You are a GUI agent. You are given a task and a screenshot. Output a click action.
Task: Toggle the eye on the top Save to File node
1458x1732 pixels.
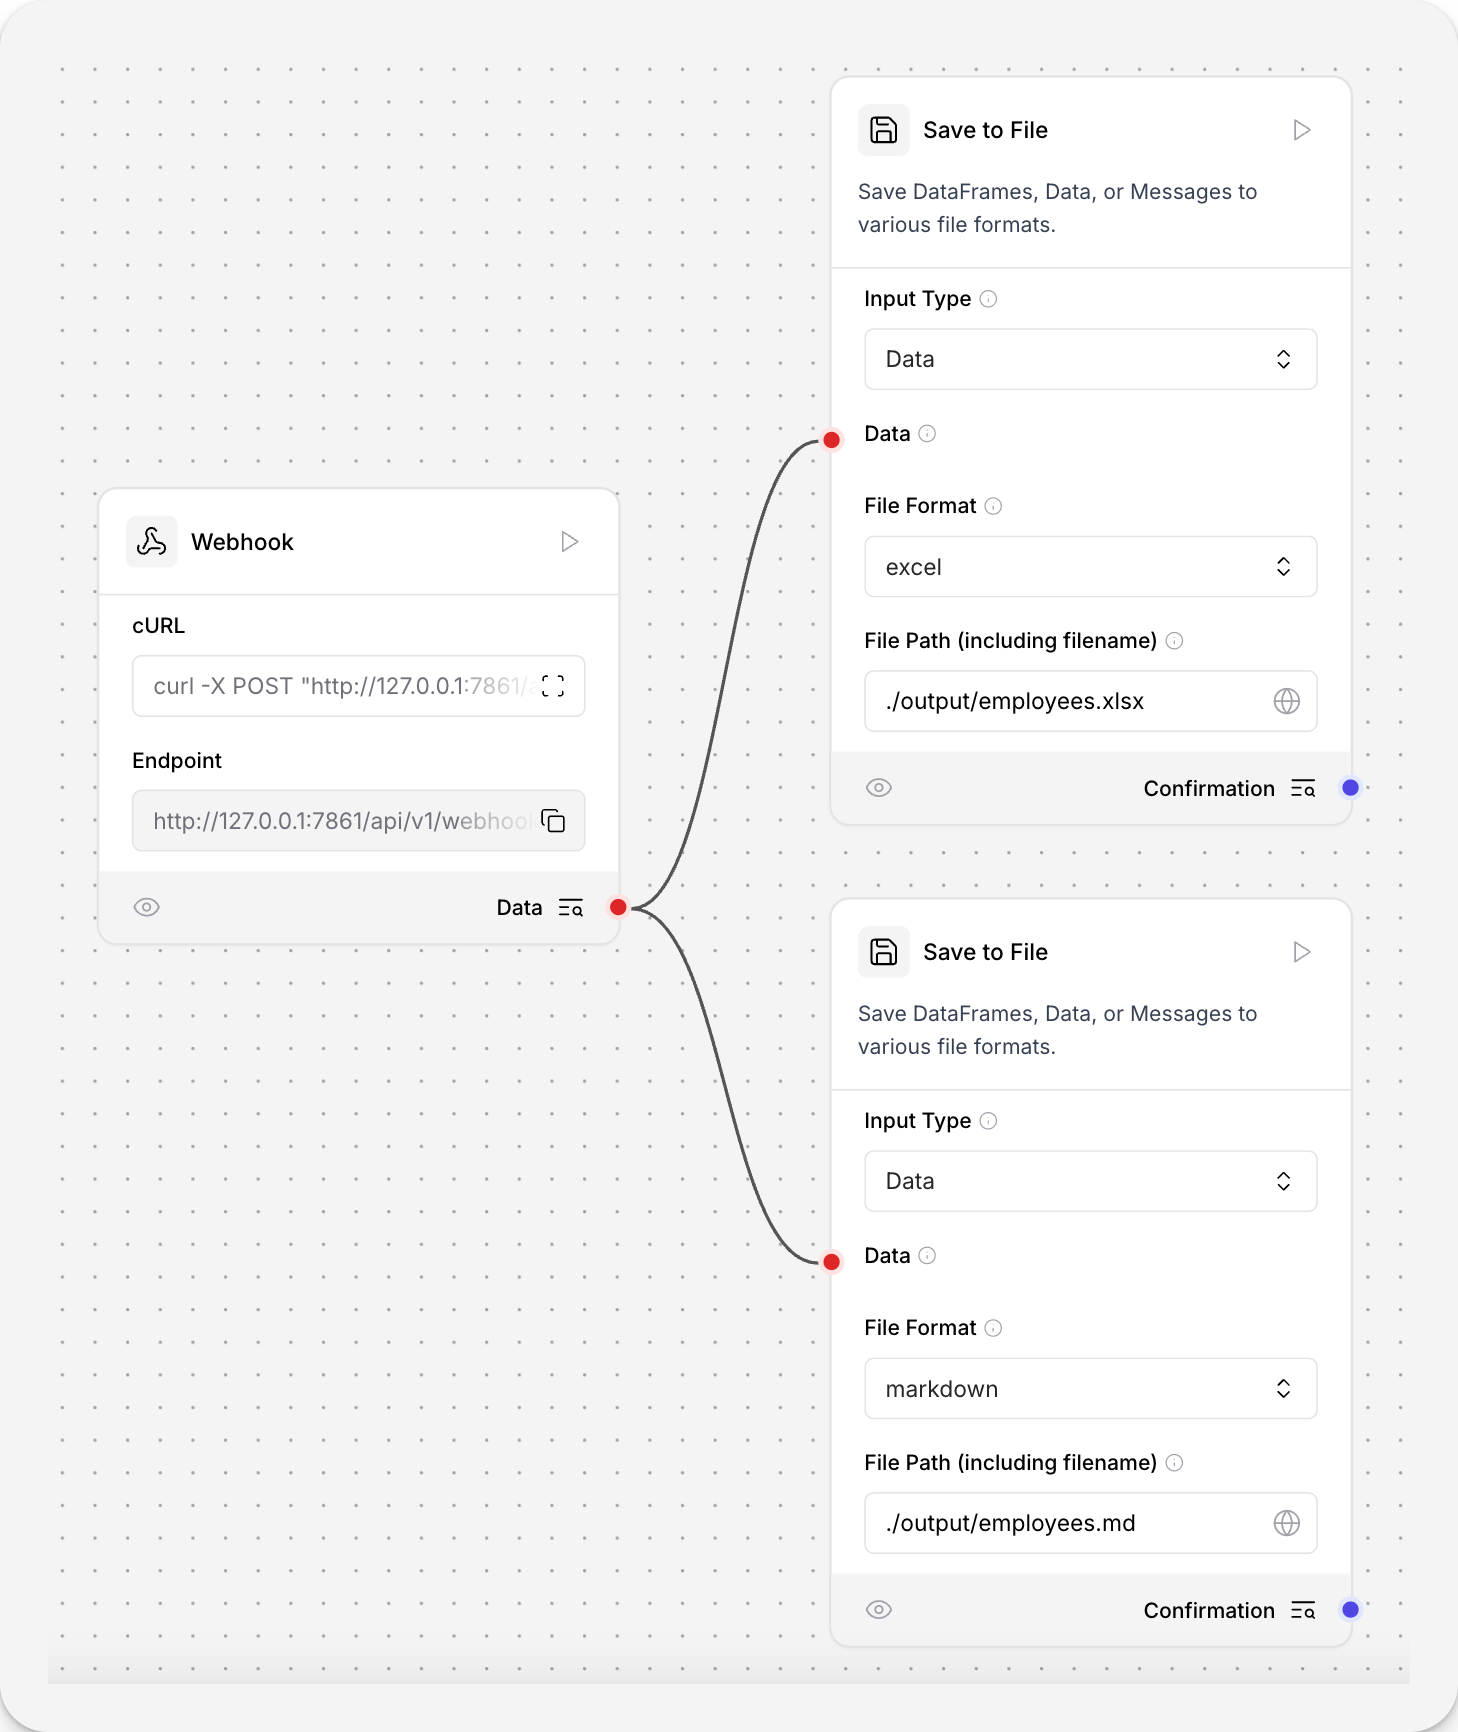click(x=879, y=788)
